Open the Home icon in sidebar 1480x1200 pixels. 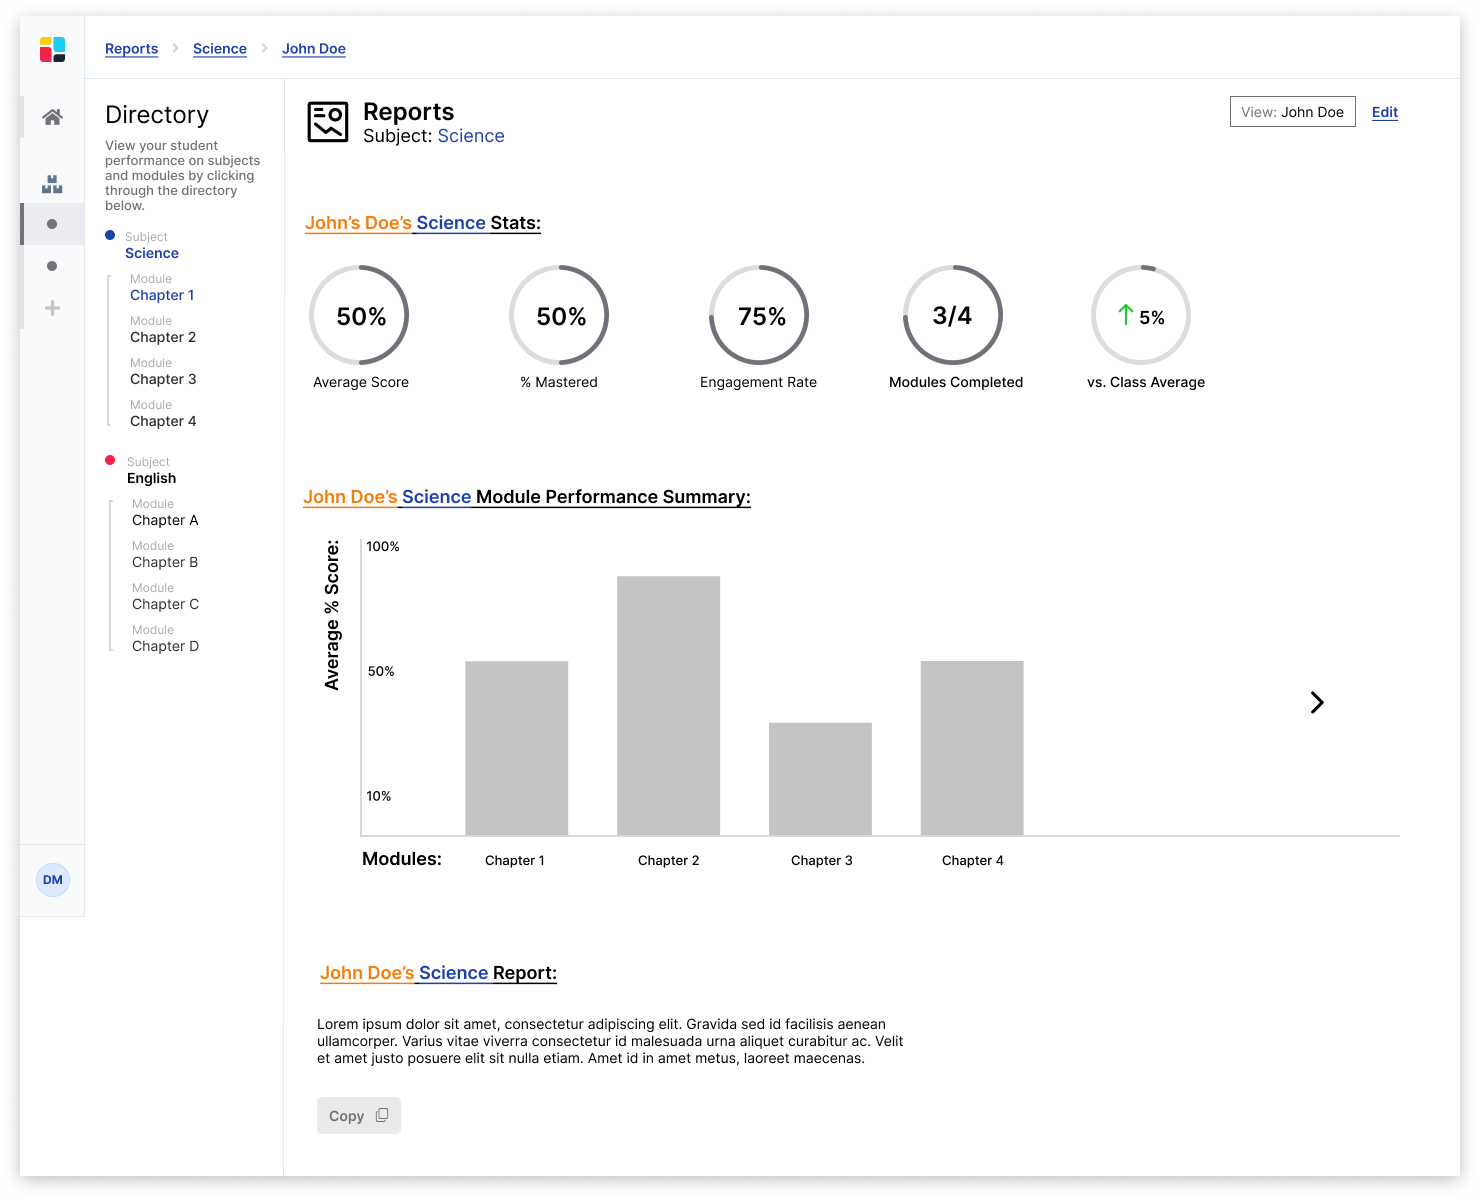(x=52, y=117)
